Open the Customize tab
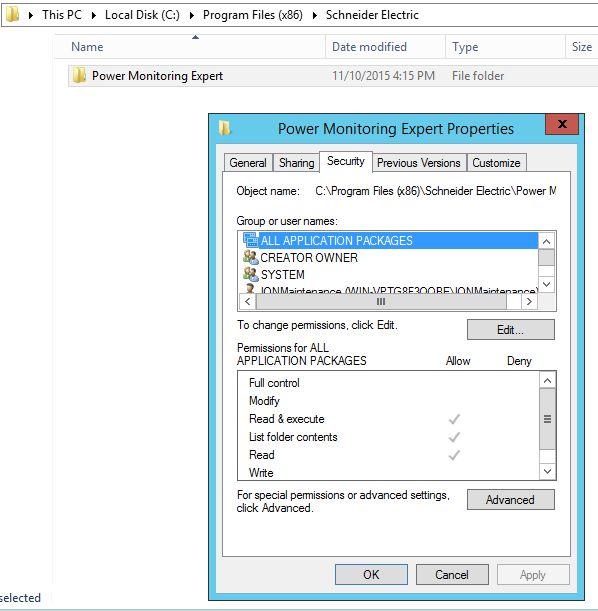 coord(496,162)
